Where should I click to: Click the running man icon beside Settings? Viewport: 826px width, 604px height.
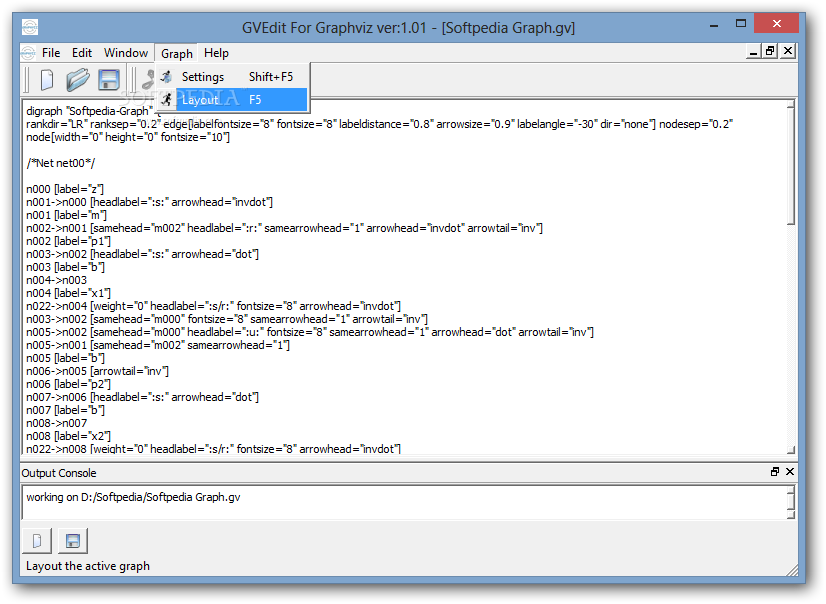pyautogui.click(x=166, y=77)
